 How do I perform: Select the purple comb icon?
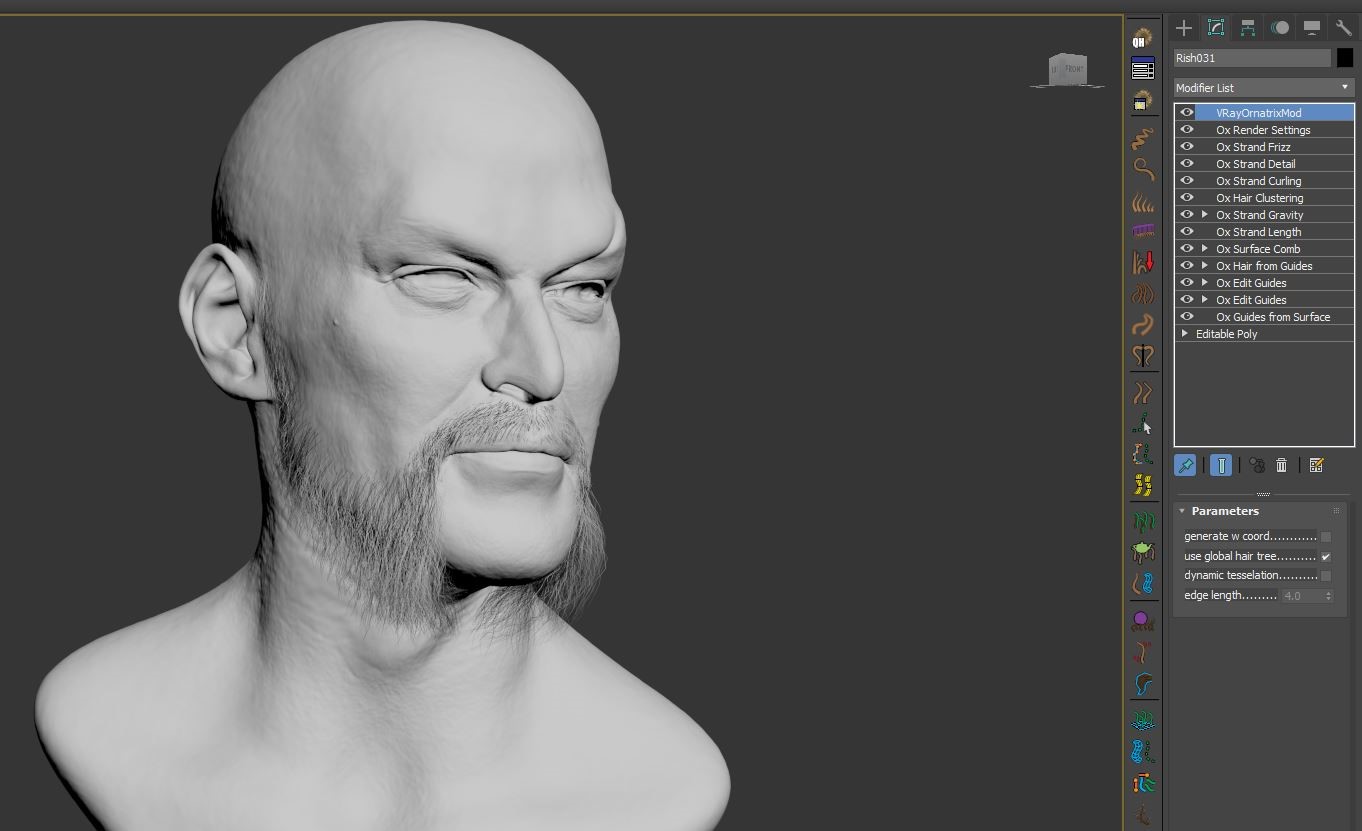[1142, 232]
